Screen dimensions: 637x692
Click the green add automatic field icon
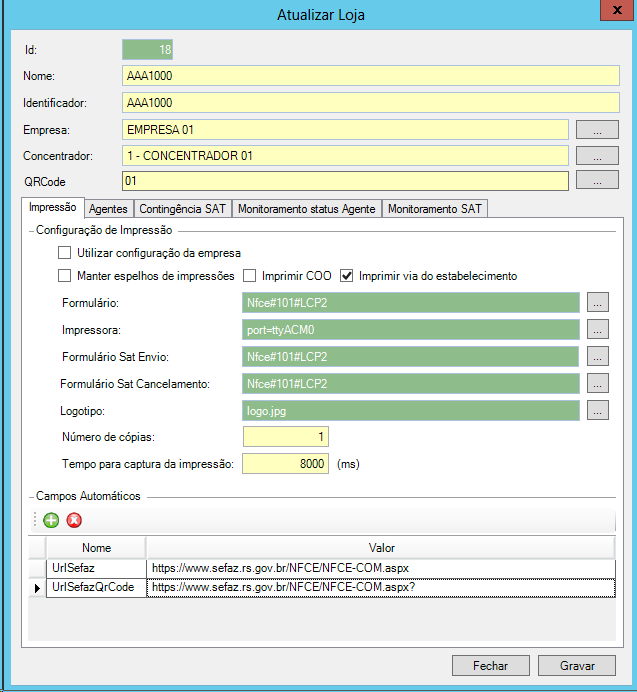click(51, 520)
